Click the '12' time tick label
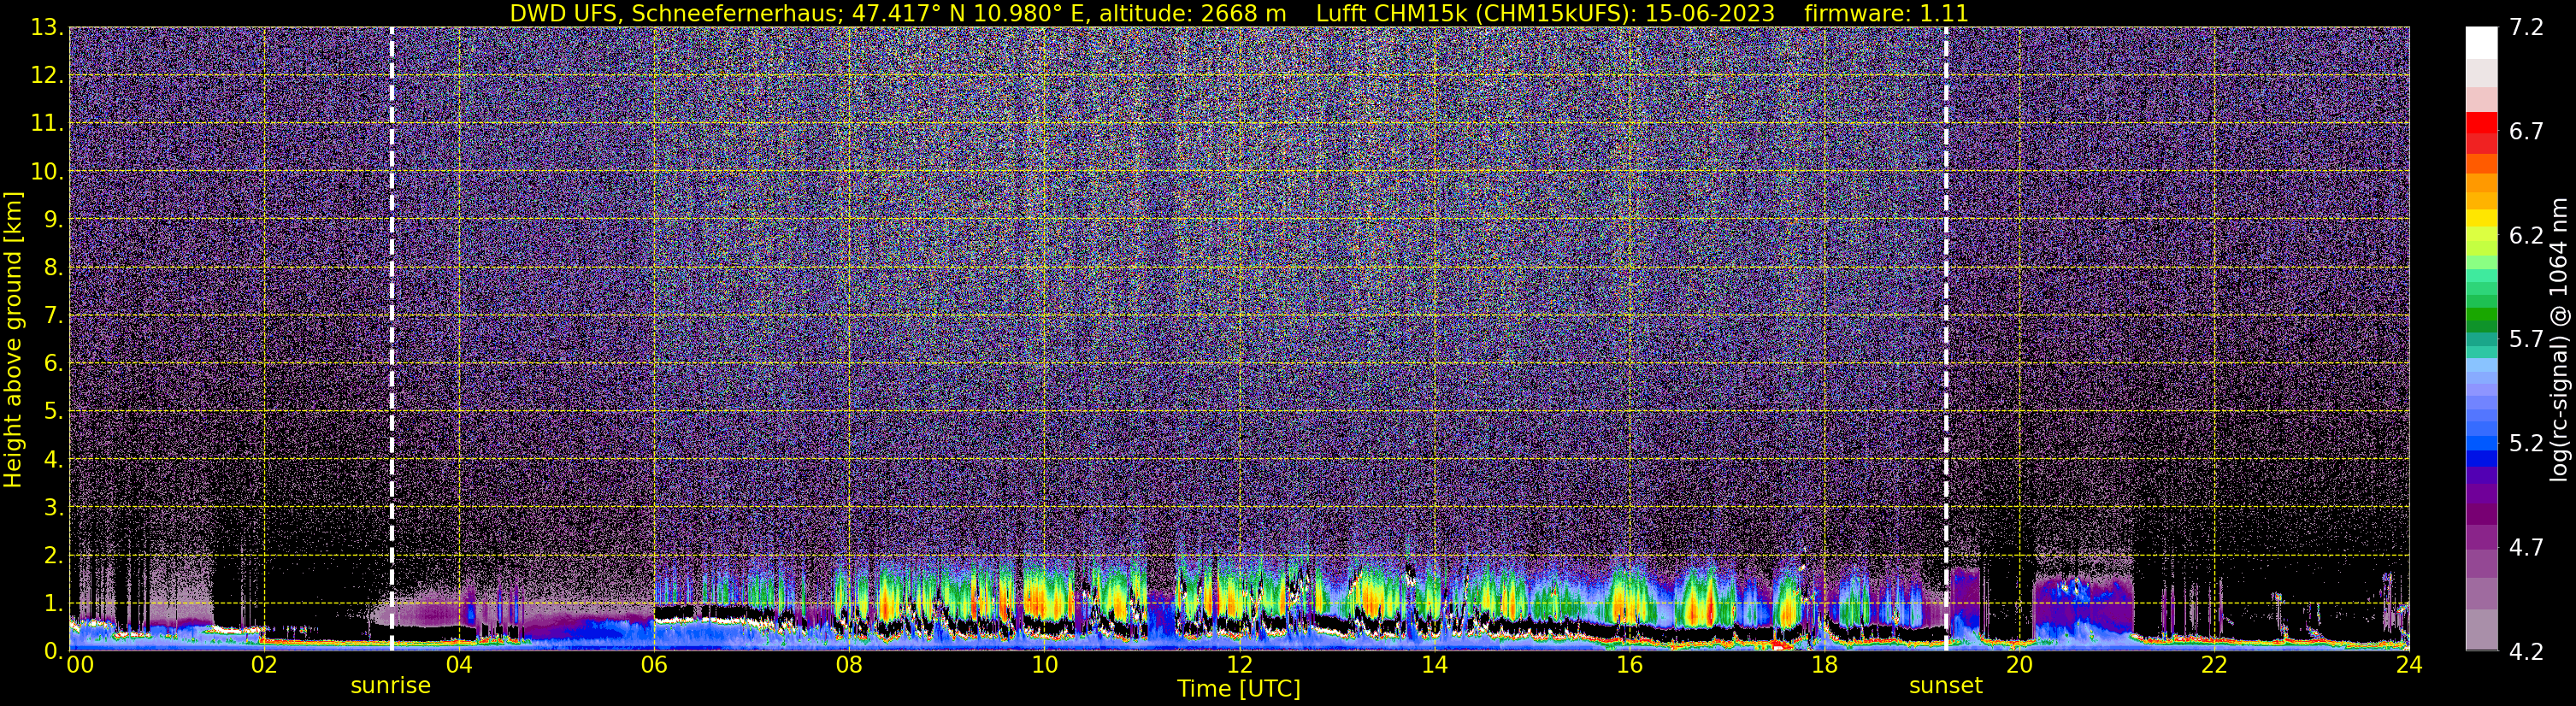 click(x=1238, y=665)
